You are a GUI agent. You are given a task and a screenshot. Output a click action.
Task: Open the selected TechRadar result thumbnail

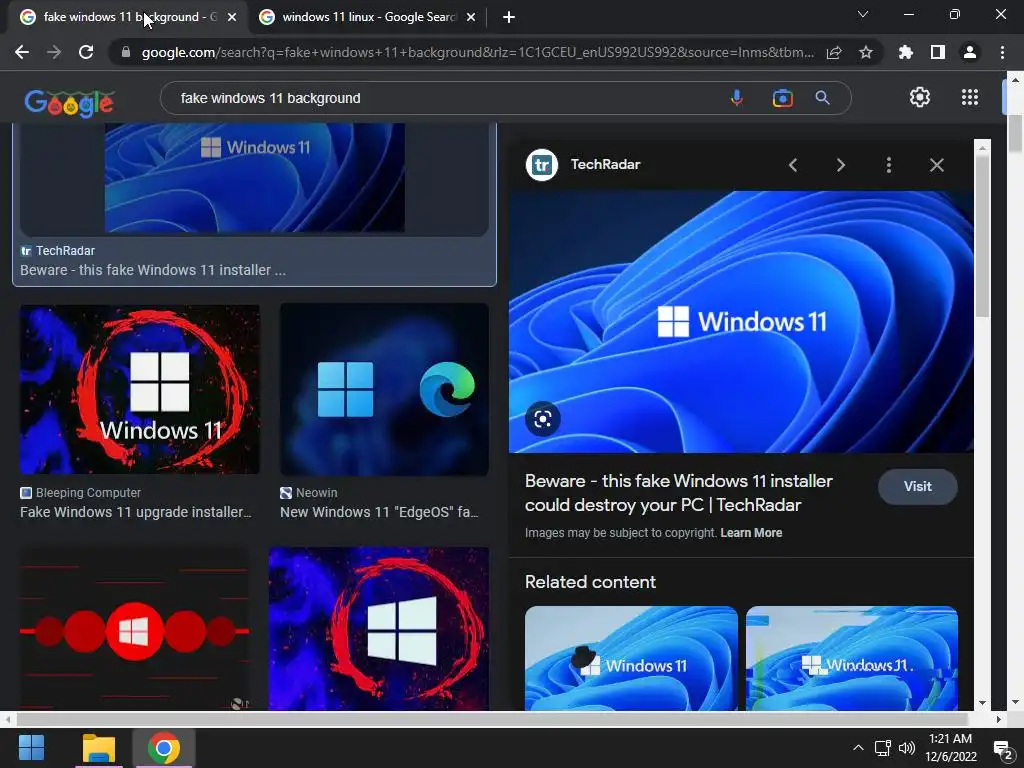255,178
